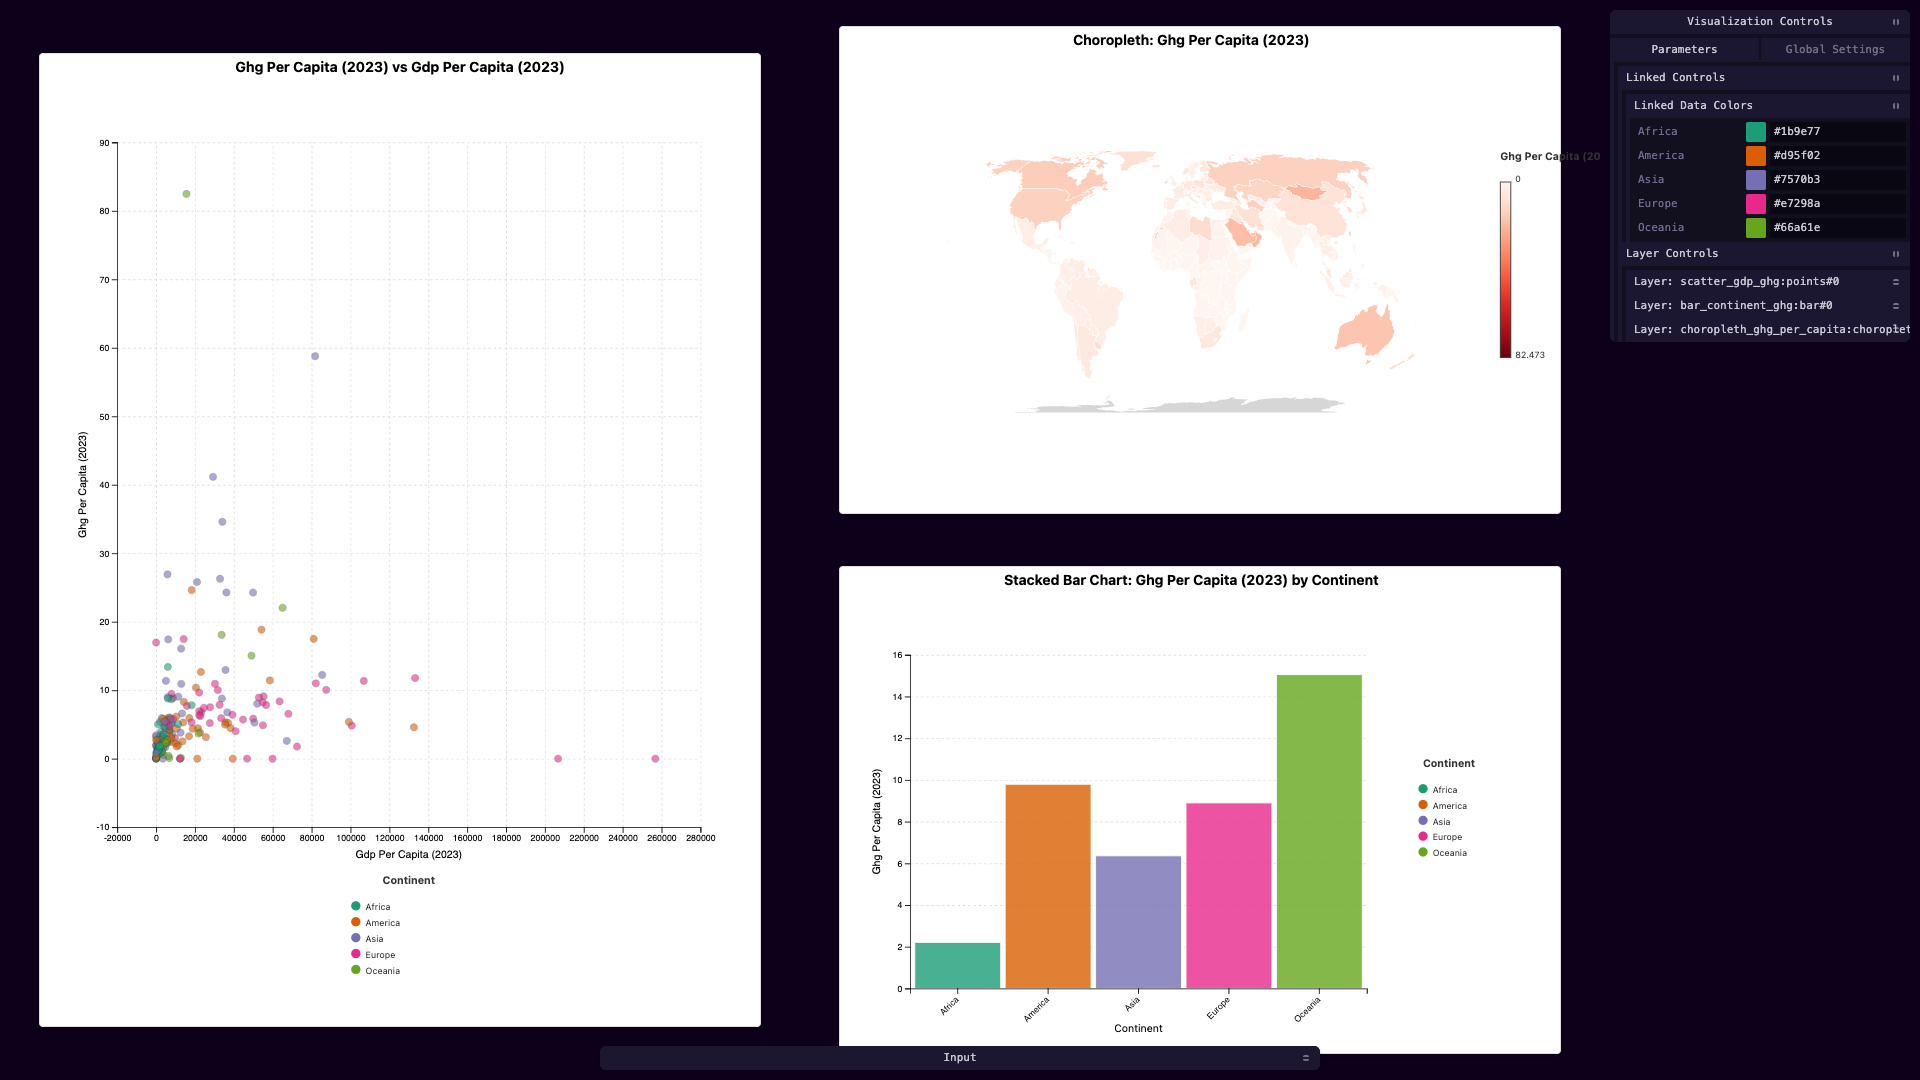Screen dimensions: 1920x1080
Task: Click Africa in the scatter plot legend
Action: 371,907
